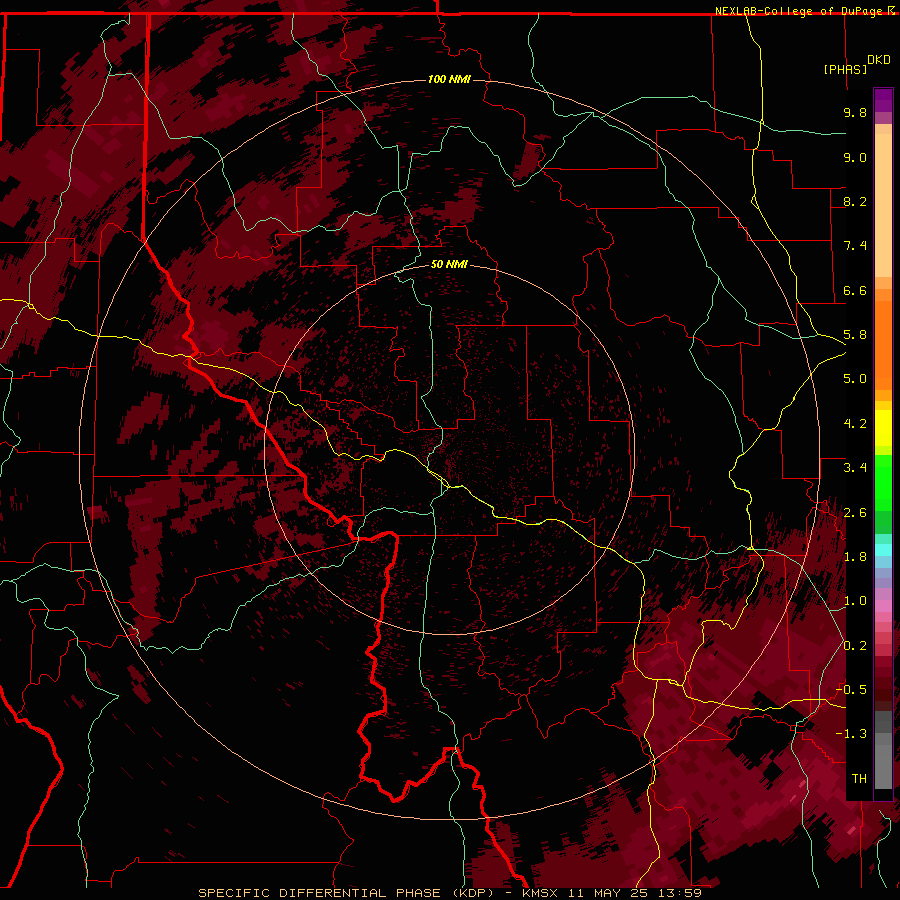
Task: Click the 5.8 color scale value
Action: tap(855, 335)
